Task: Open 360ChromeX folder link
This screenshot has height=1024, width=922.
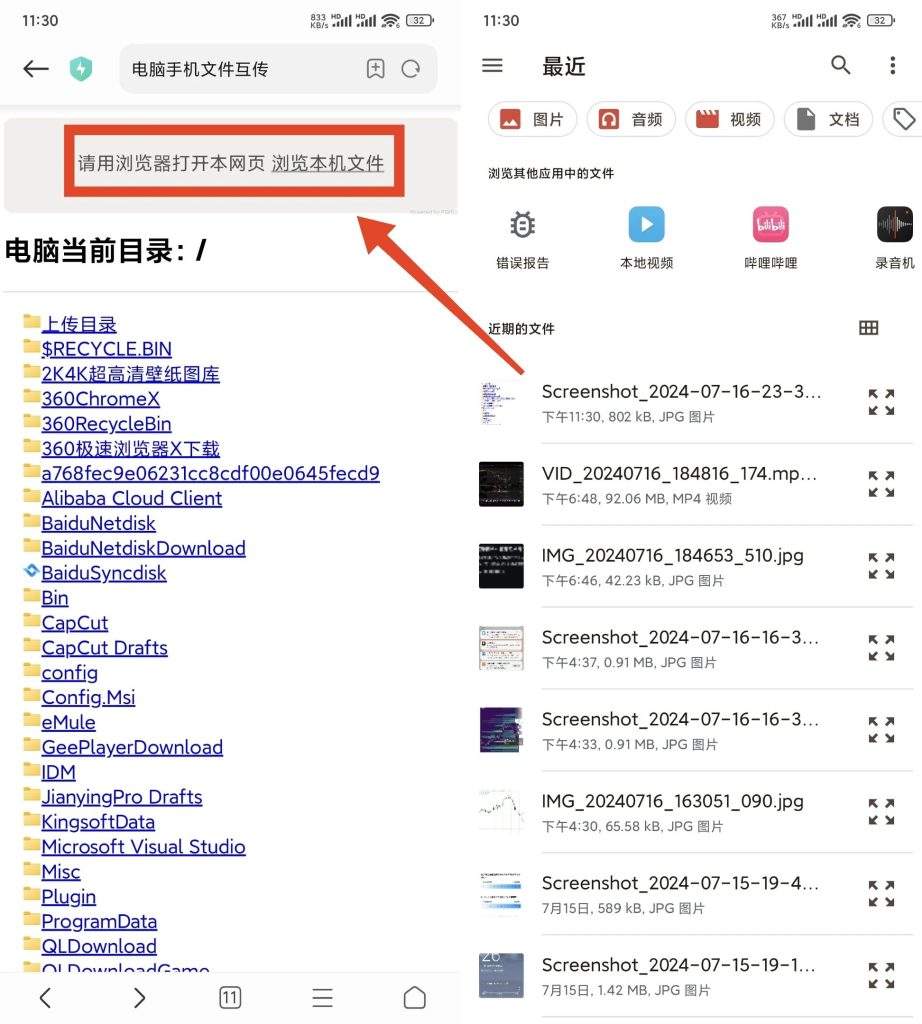Action: coord(101,398)
